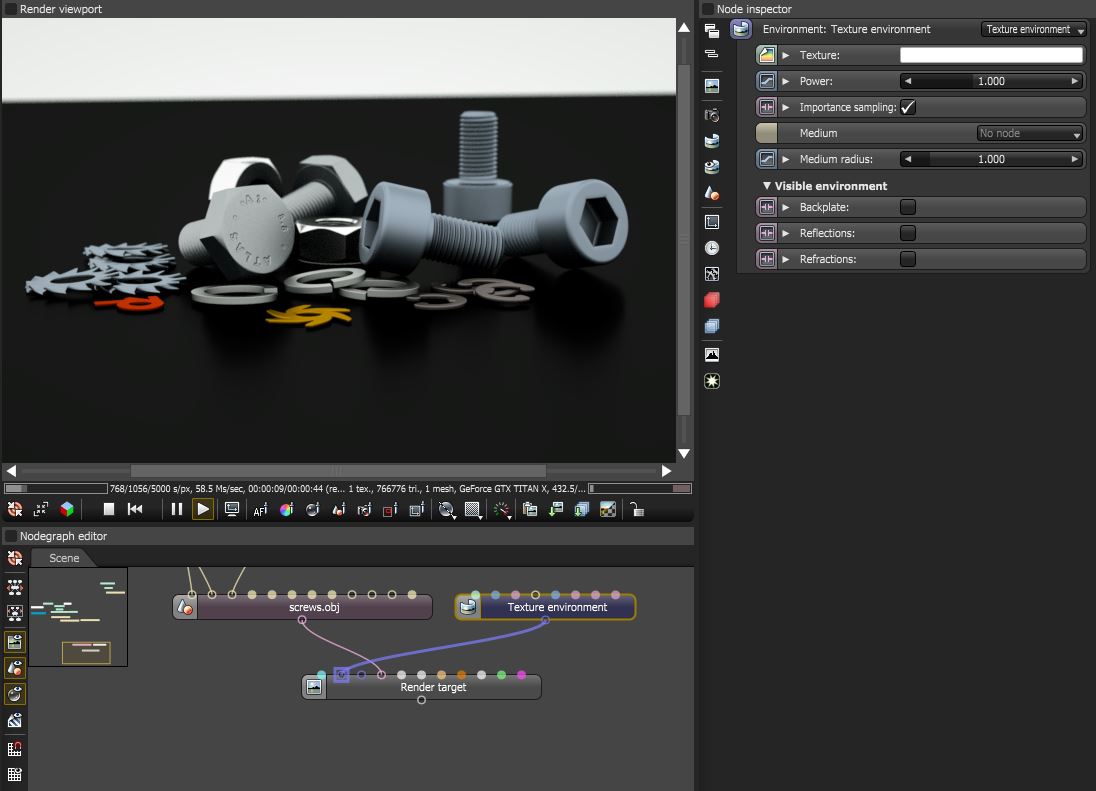Save the rendered image via the save icon
This screenshot has width=1096, height=791.
(x=555, y=509)
